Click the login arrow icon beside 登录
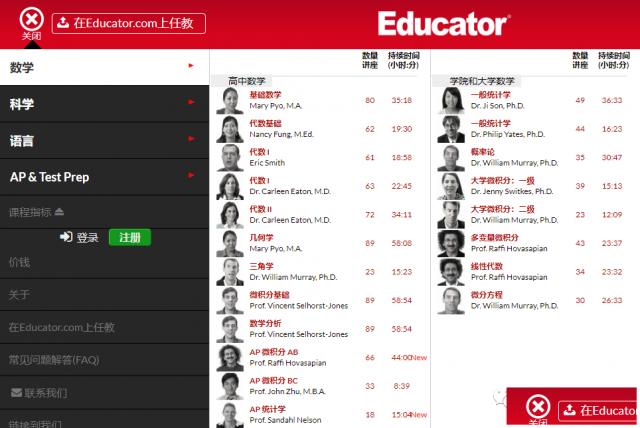640x428 pixels. (x=66, y=237)
